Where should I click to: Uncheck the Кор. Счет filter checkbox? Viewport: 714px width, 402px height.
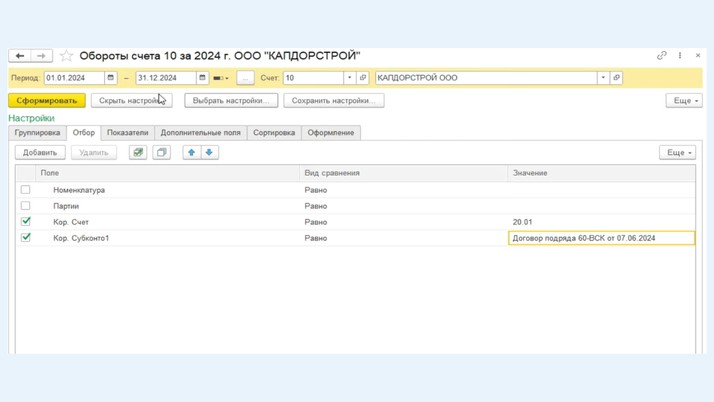pyautogui.click(x=26, y=222)
